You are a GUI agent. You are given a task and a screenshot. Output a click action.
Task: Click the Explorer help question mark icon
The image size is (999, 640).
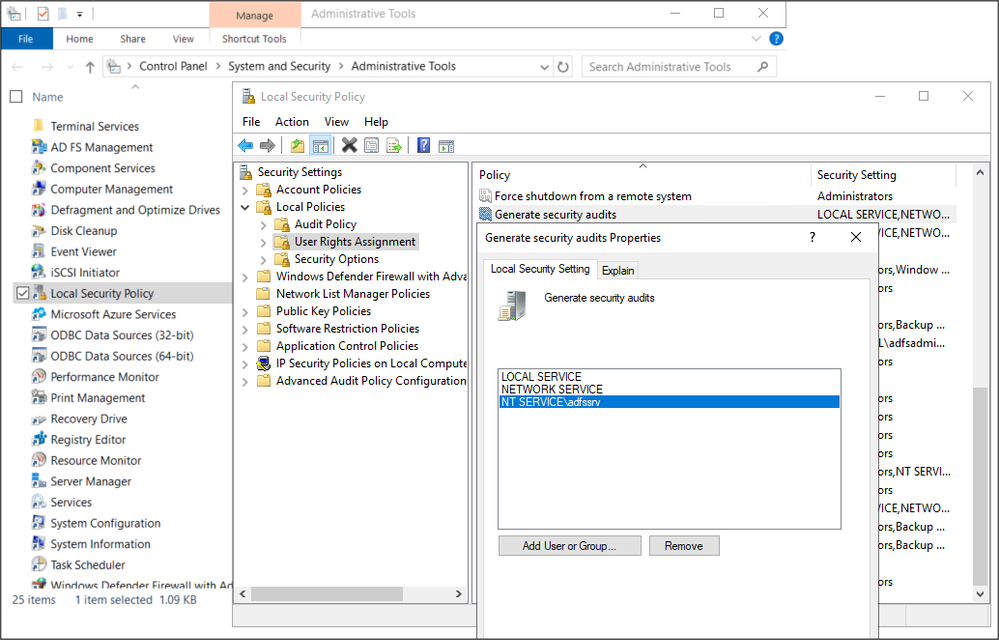[776, 39]
